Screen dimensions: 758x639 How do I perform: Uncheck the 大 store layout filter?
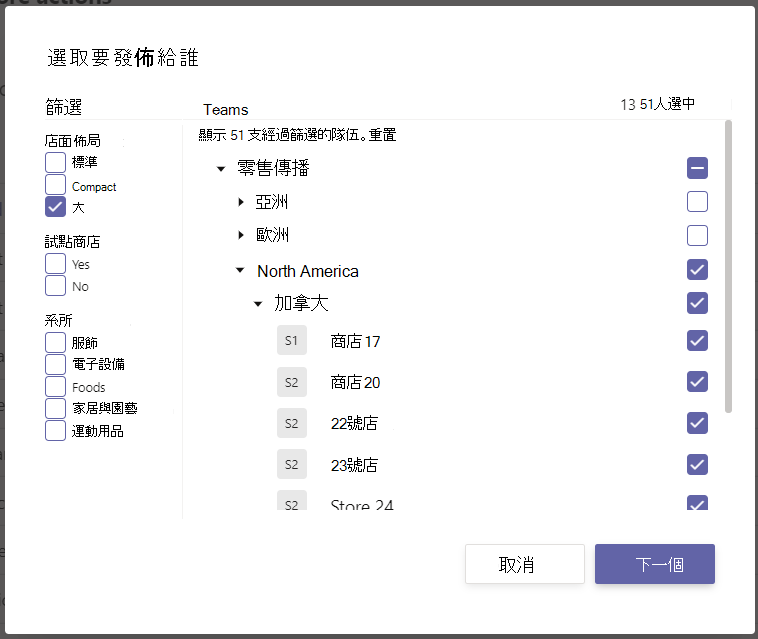pyautogui.click(x=55, y=206)
